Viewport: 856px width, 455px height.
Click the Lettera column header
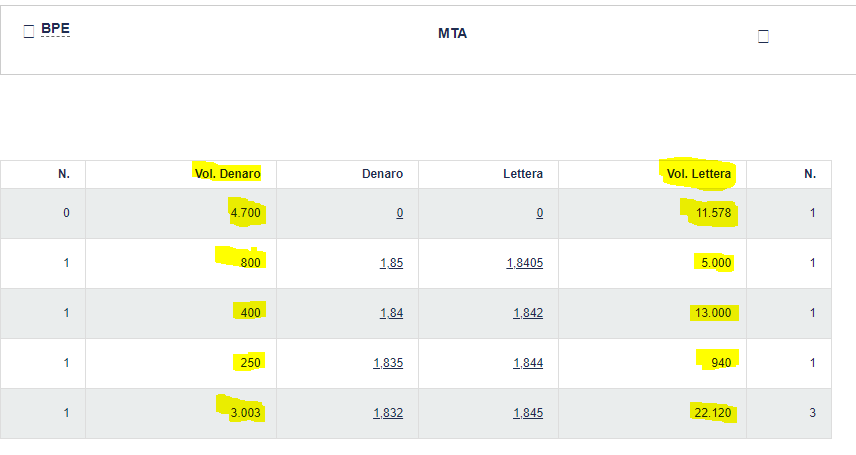(523, 174)
